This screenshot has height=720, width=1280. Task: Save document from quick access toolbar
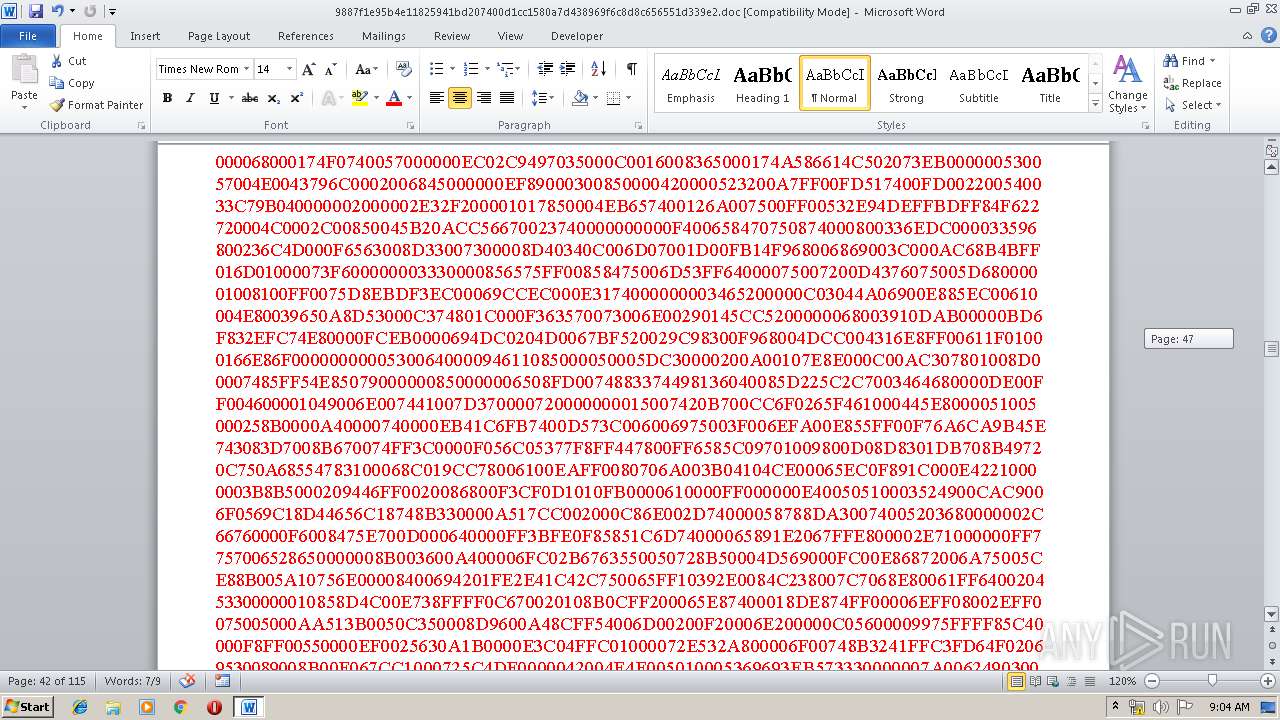click(36, 11)
